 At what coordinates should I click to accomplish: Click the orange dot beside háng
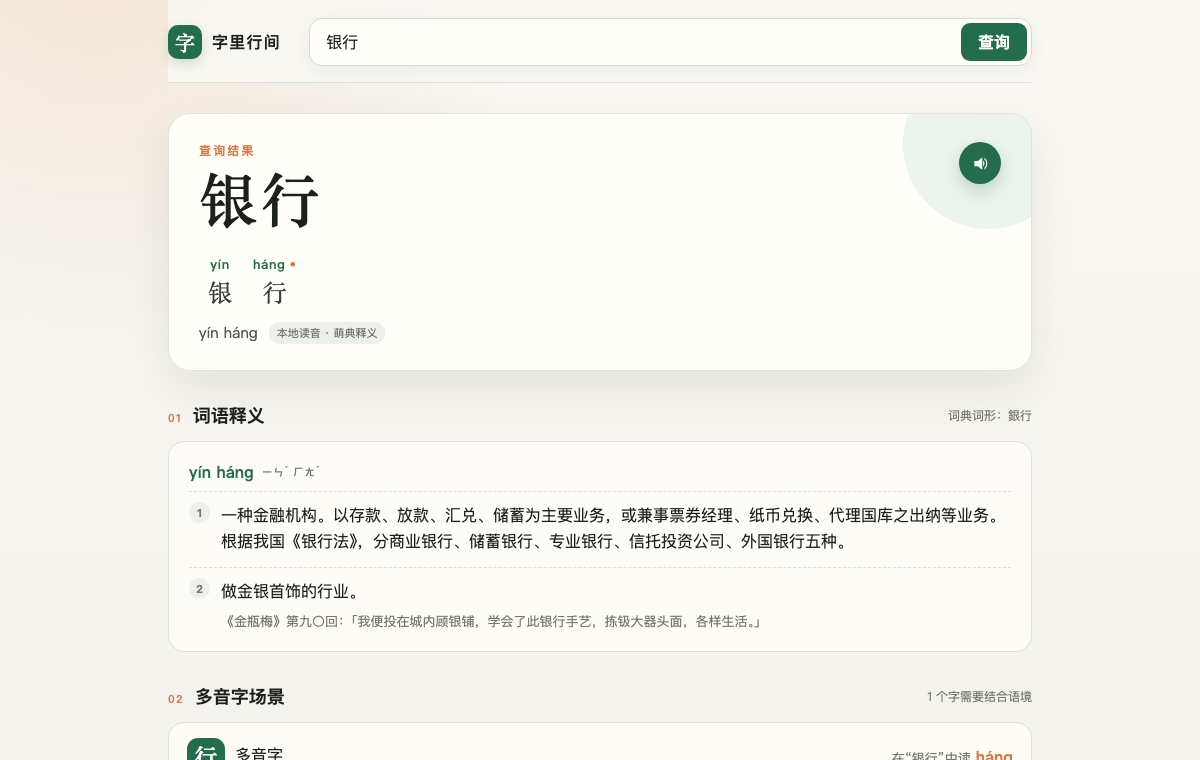293,265
